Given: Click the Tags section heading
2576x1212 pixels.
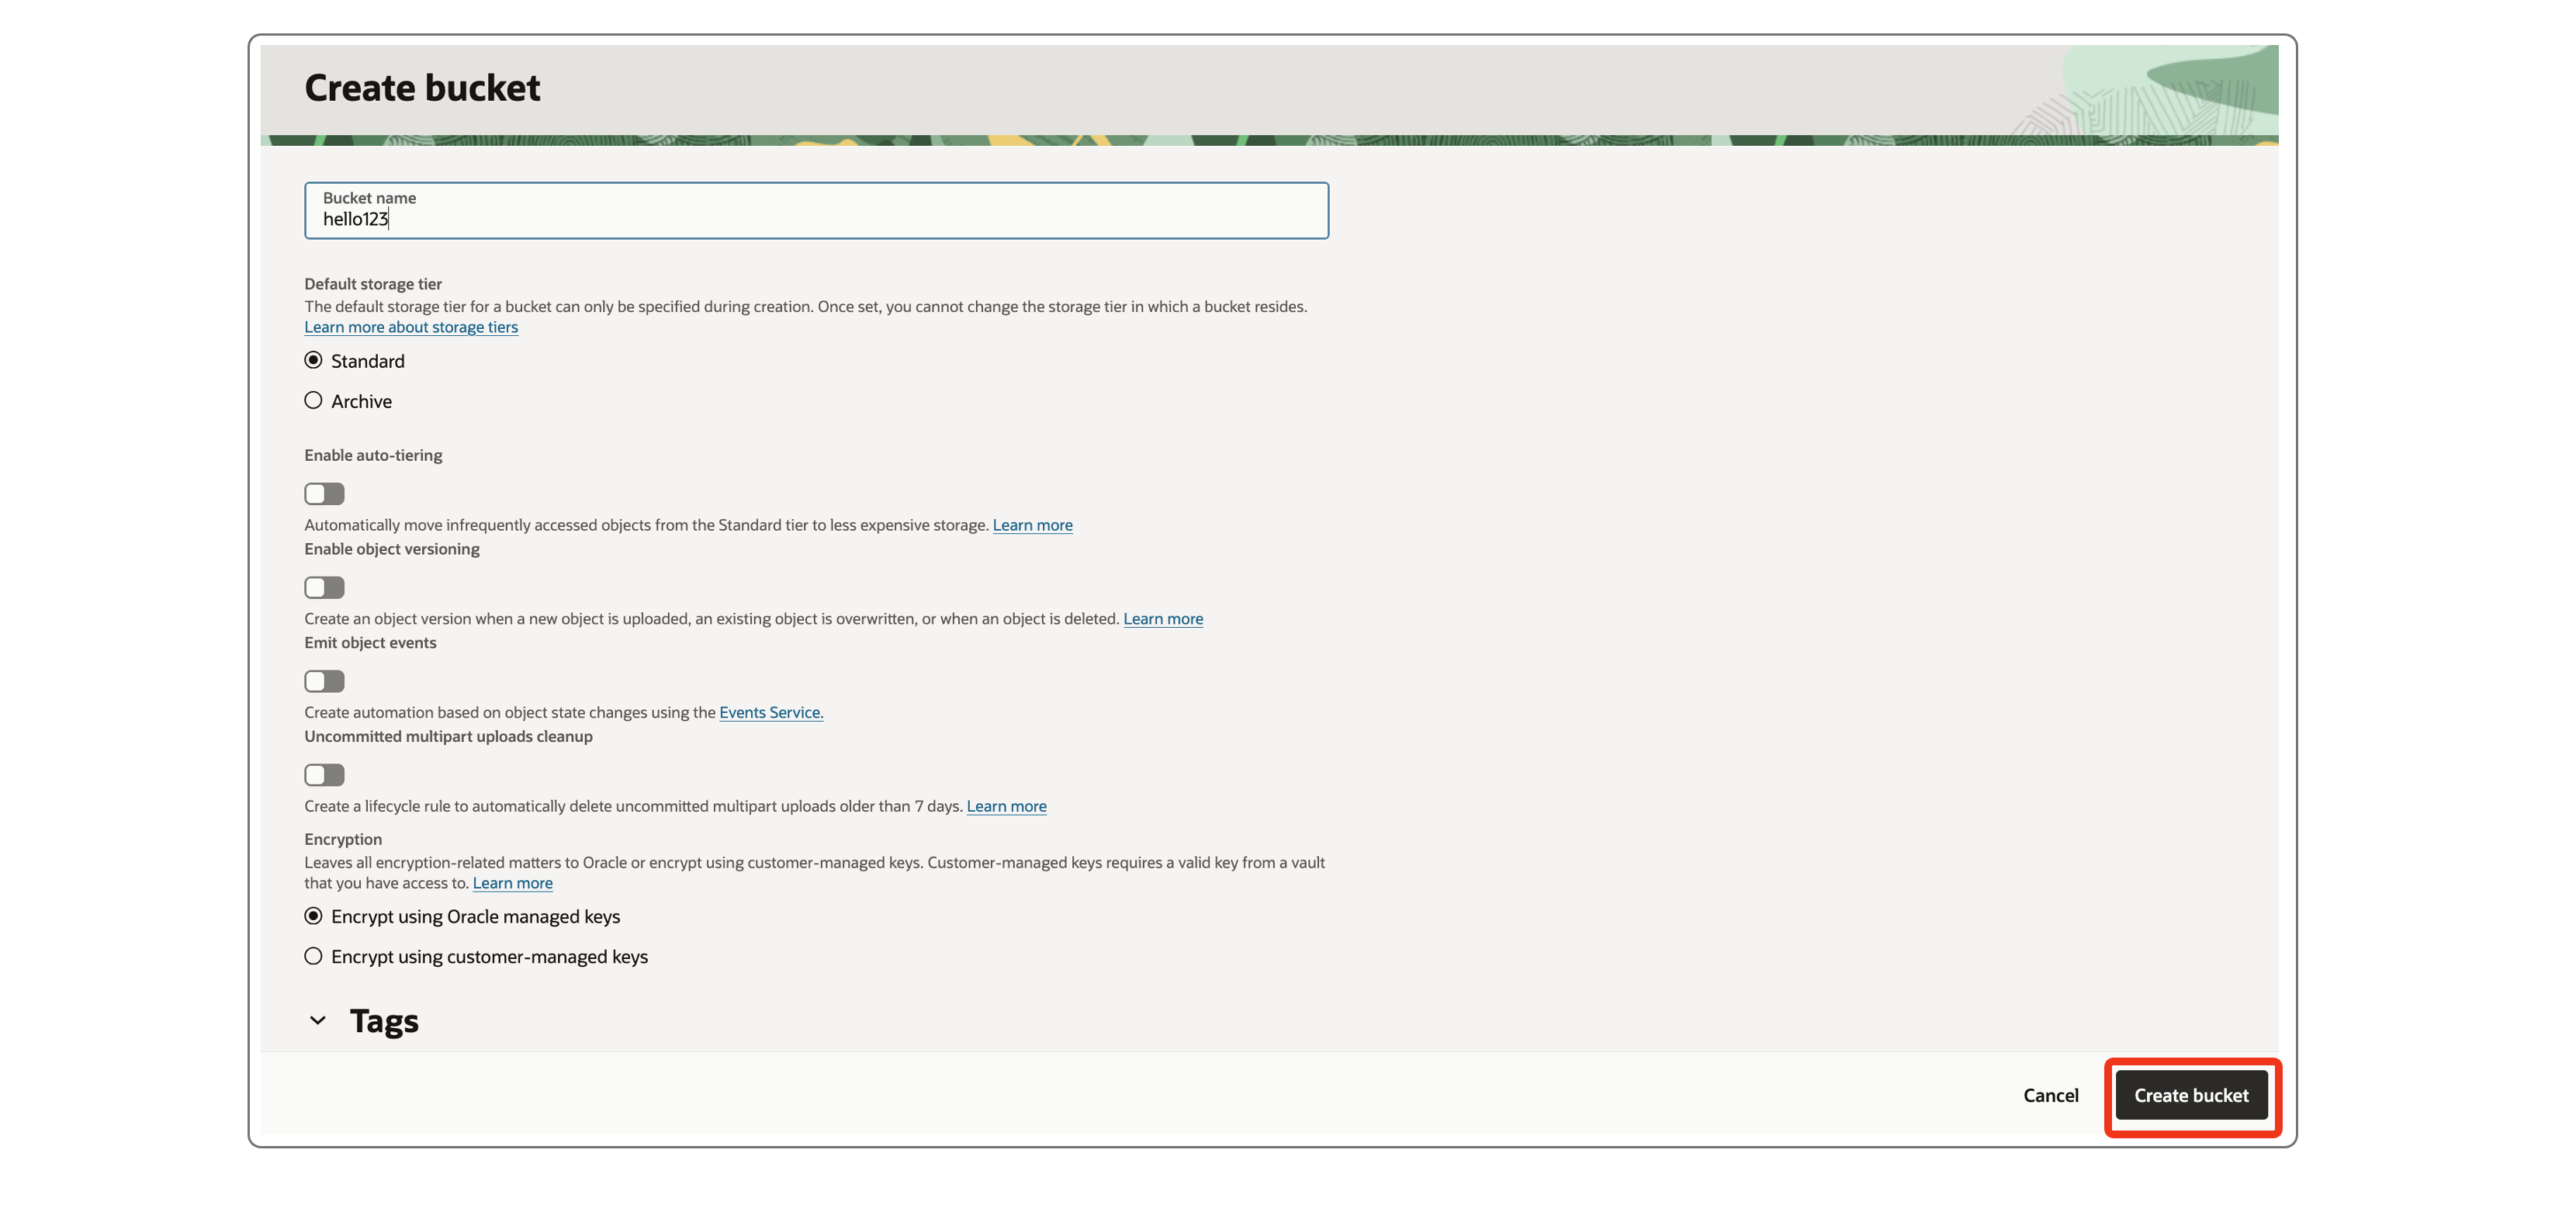Looking at the screenshot, I should tap(384, 1020).
